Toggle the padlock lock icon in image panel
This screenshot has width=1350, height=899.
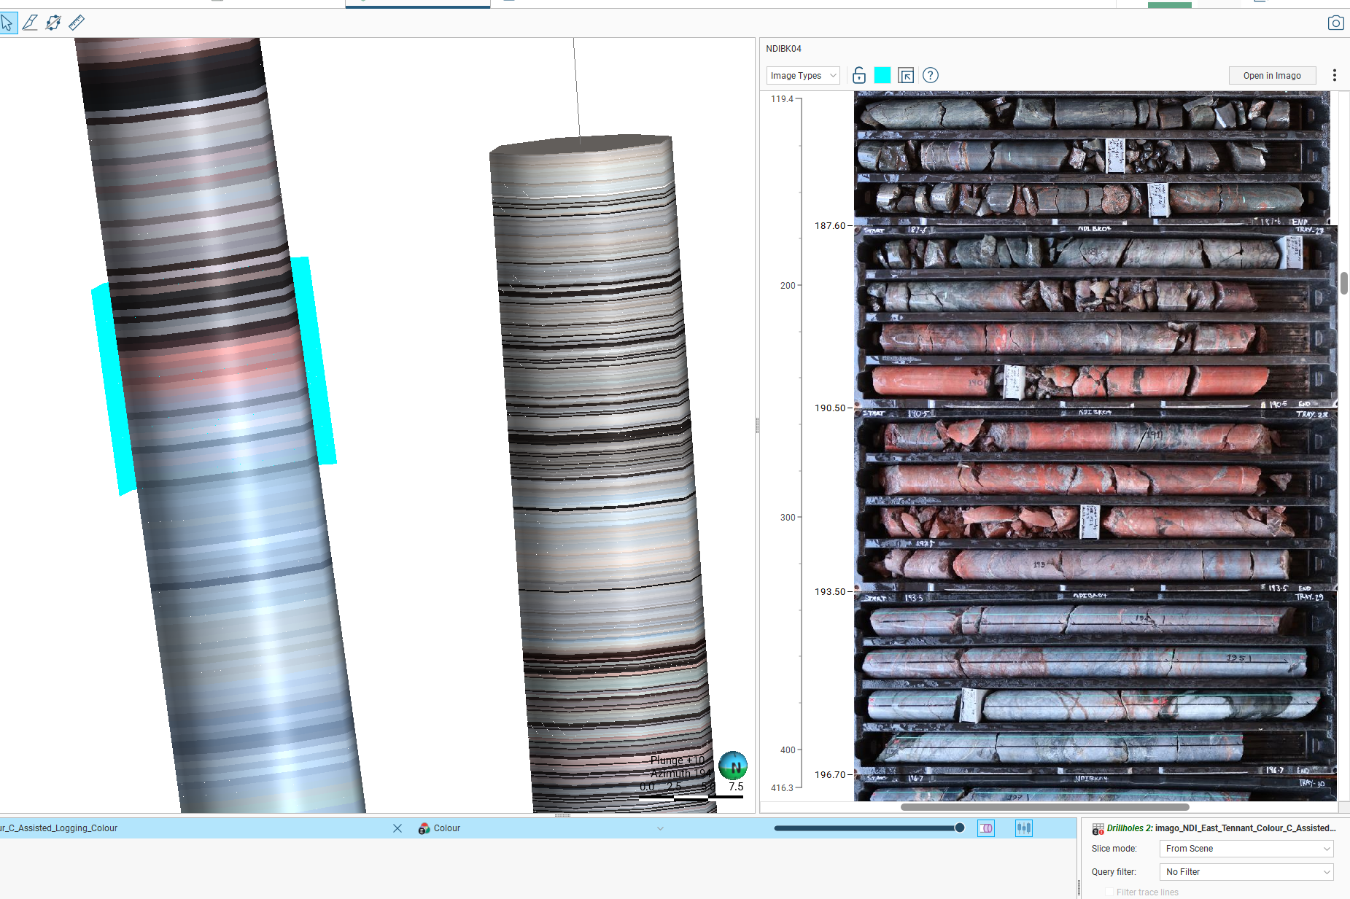[x=859, y=75]
